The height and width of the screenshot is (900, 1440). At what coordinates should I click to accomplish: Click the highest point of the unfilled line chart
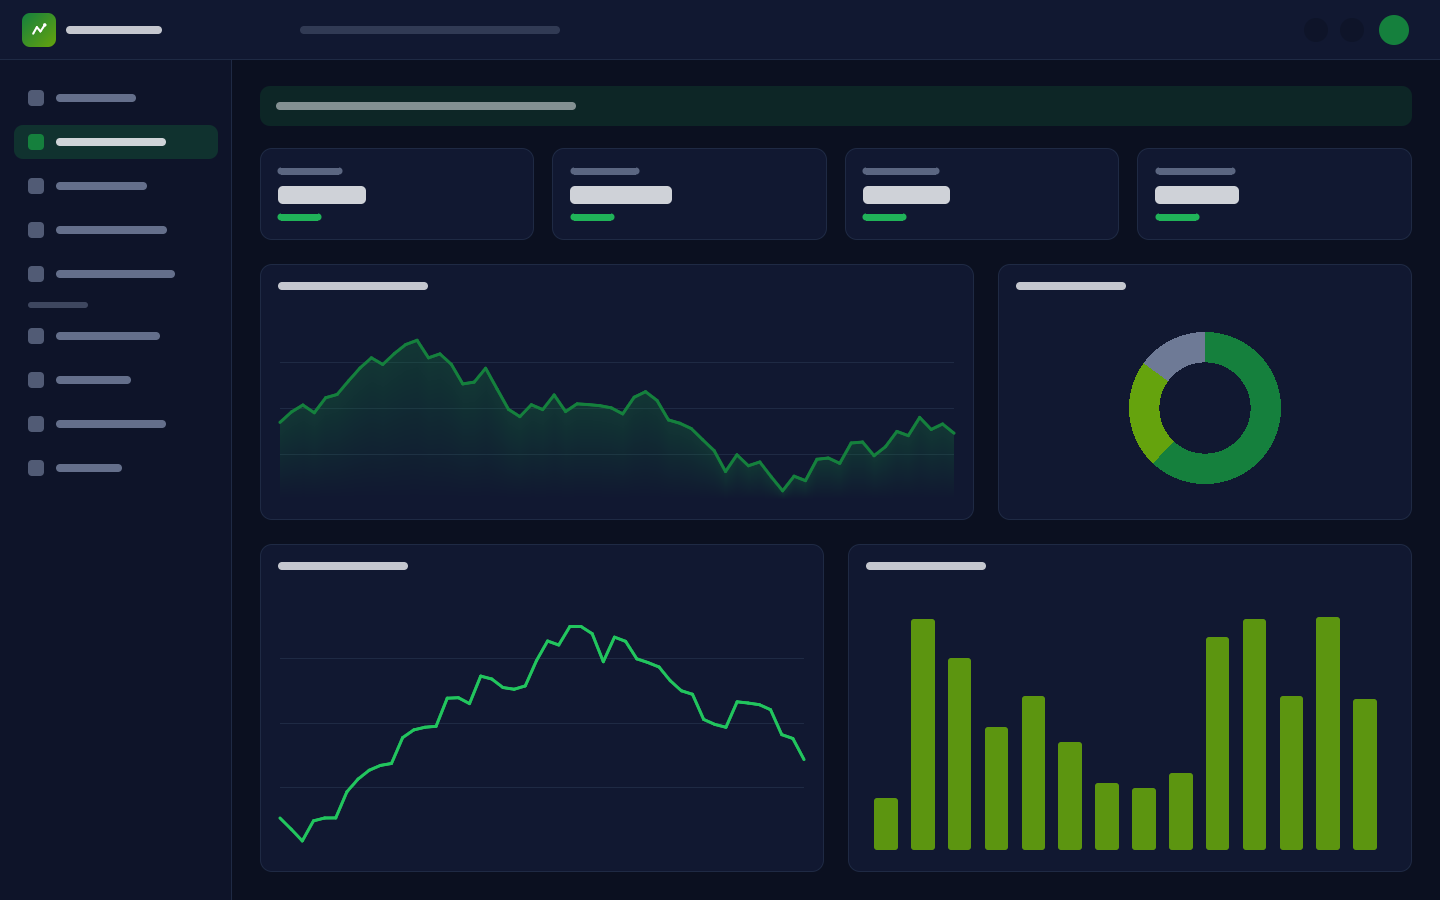pyautogui.click(x=575, y=626)
